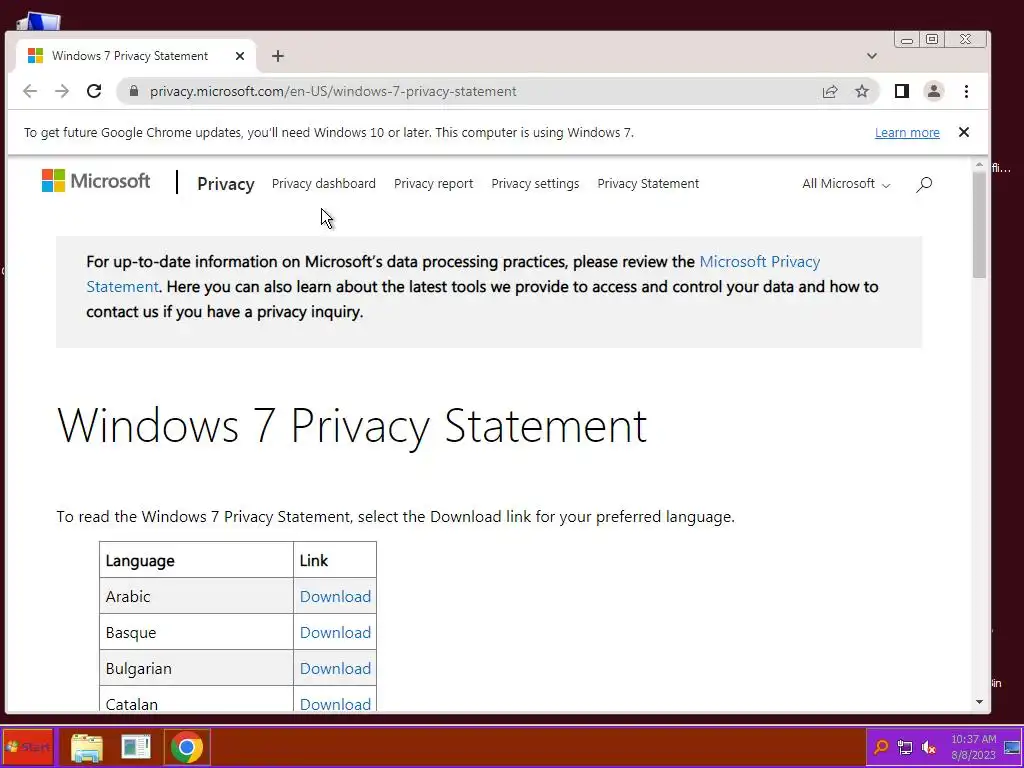Image resolution: width=1024 pixels, height=768 pixels.
Task: Open Chrome's three-dot menu
Action: coord(967,91)
